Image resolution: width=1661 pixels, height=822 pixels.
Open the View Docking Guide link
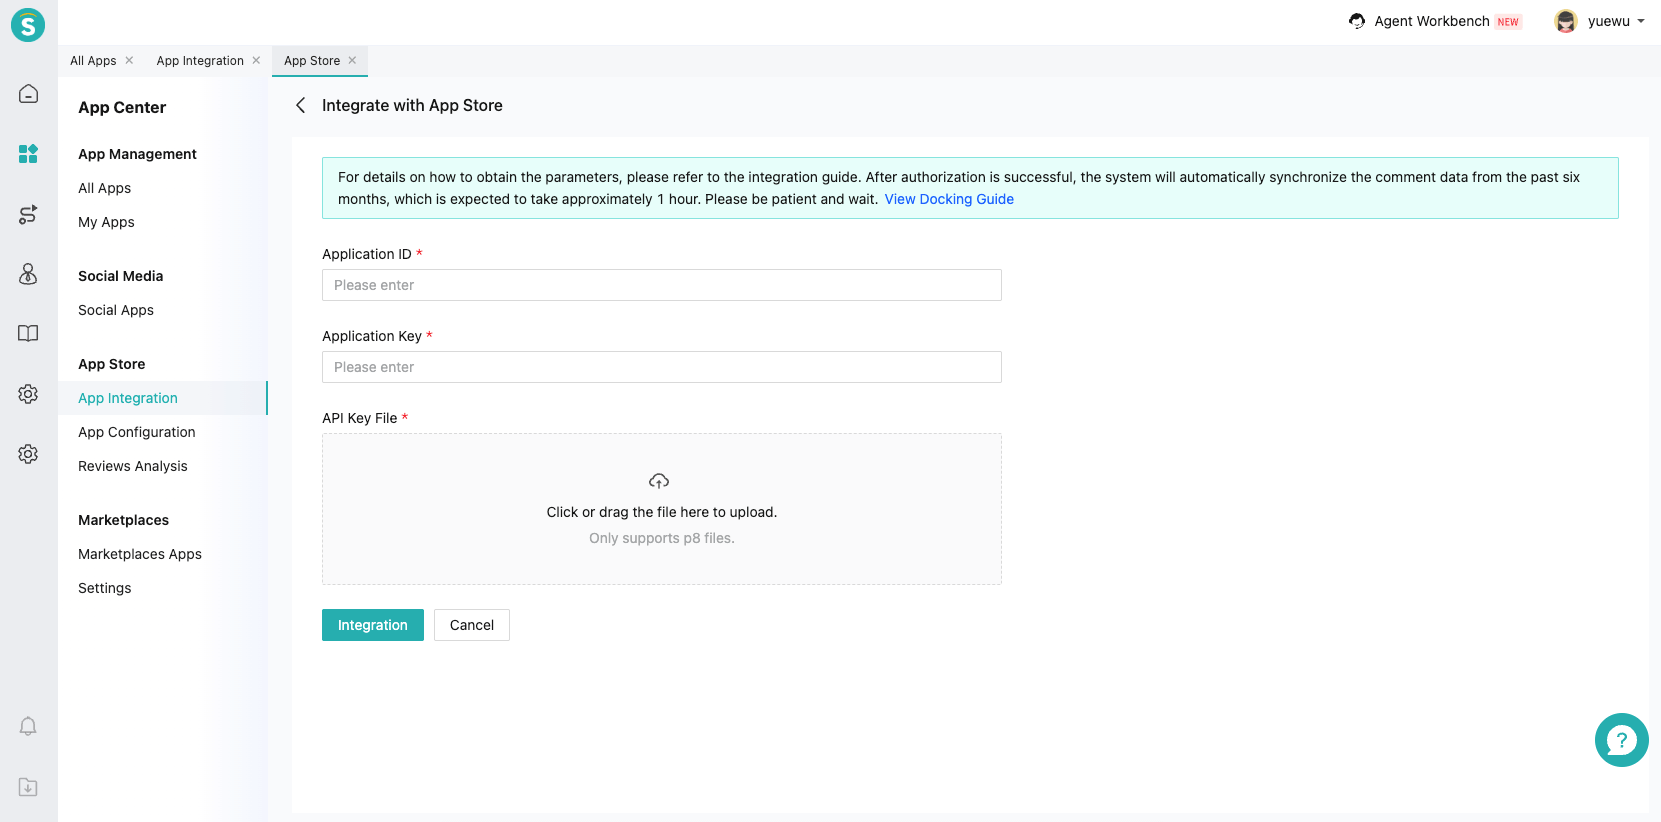point(949,199)
